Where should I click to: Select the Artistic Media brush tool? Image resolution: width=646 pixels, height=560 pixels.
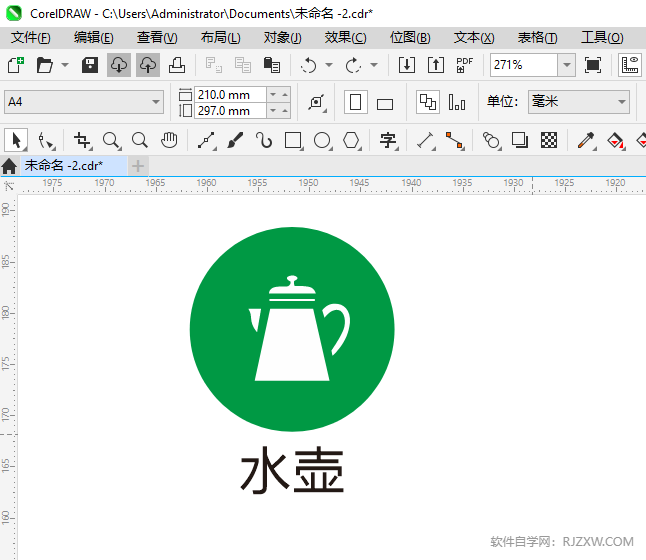click(235, 141)
